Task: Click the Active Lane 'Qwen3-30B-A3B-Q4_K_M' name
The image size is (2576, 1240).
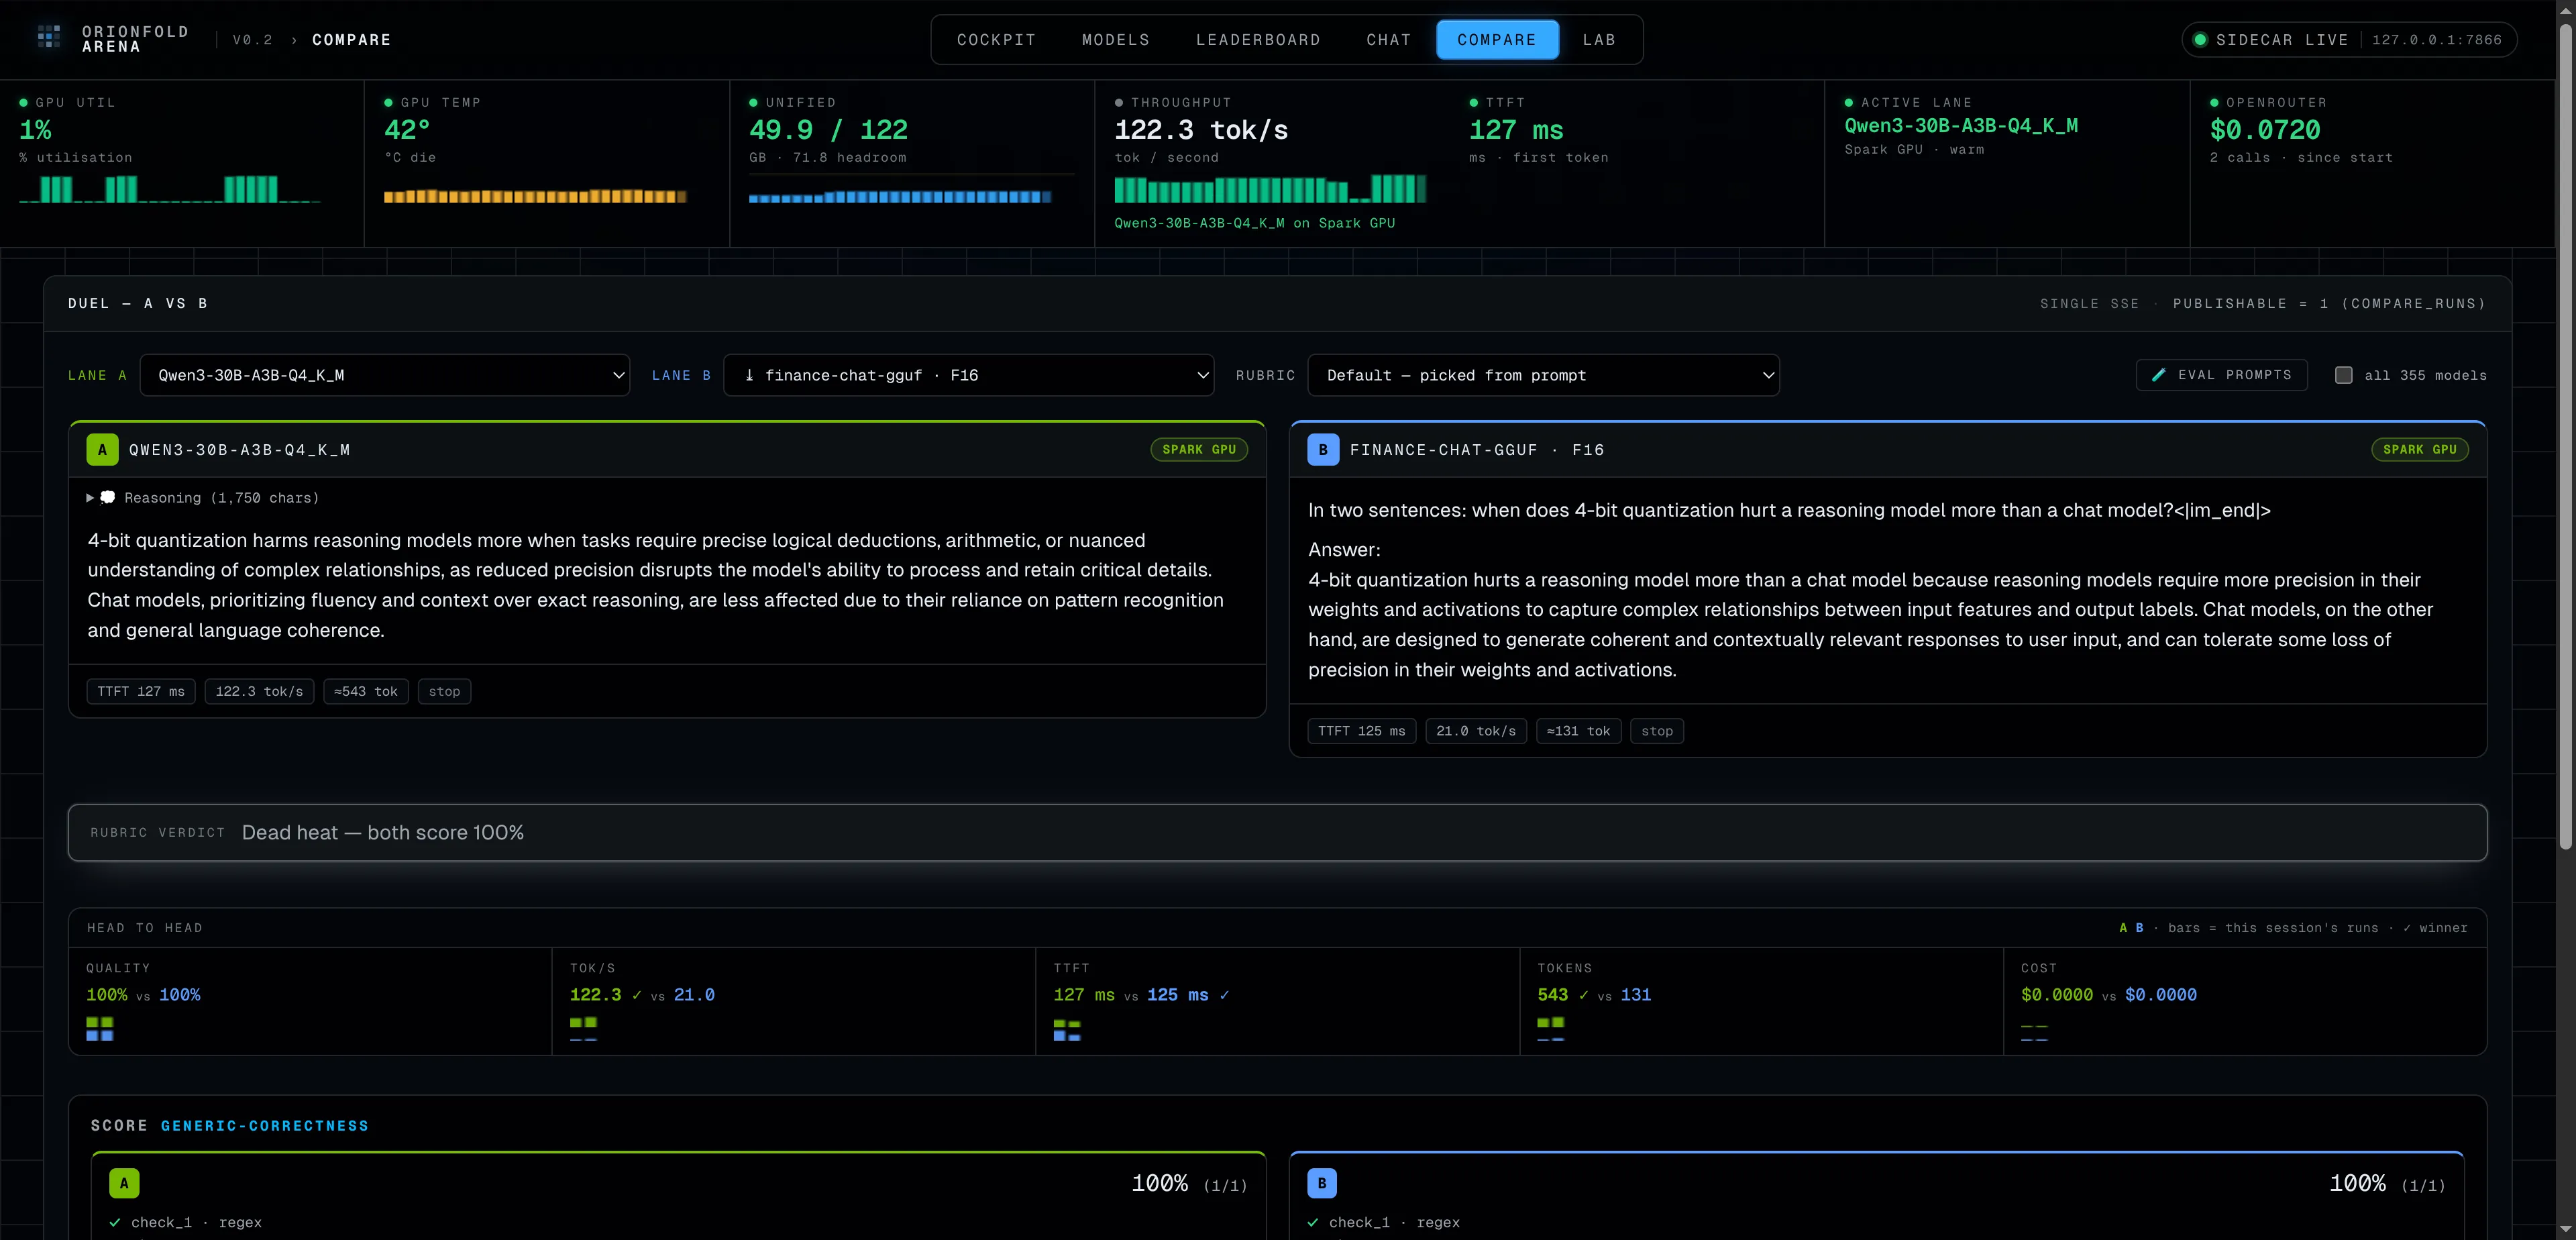Action: click(x=1961, y=126)
